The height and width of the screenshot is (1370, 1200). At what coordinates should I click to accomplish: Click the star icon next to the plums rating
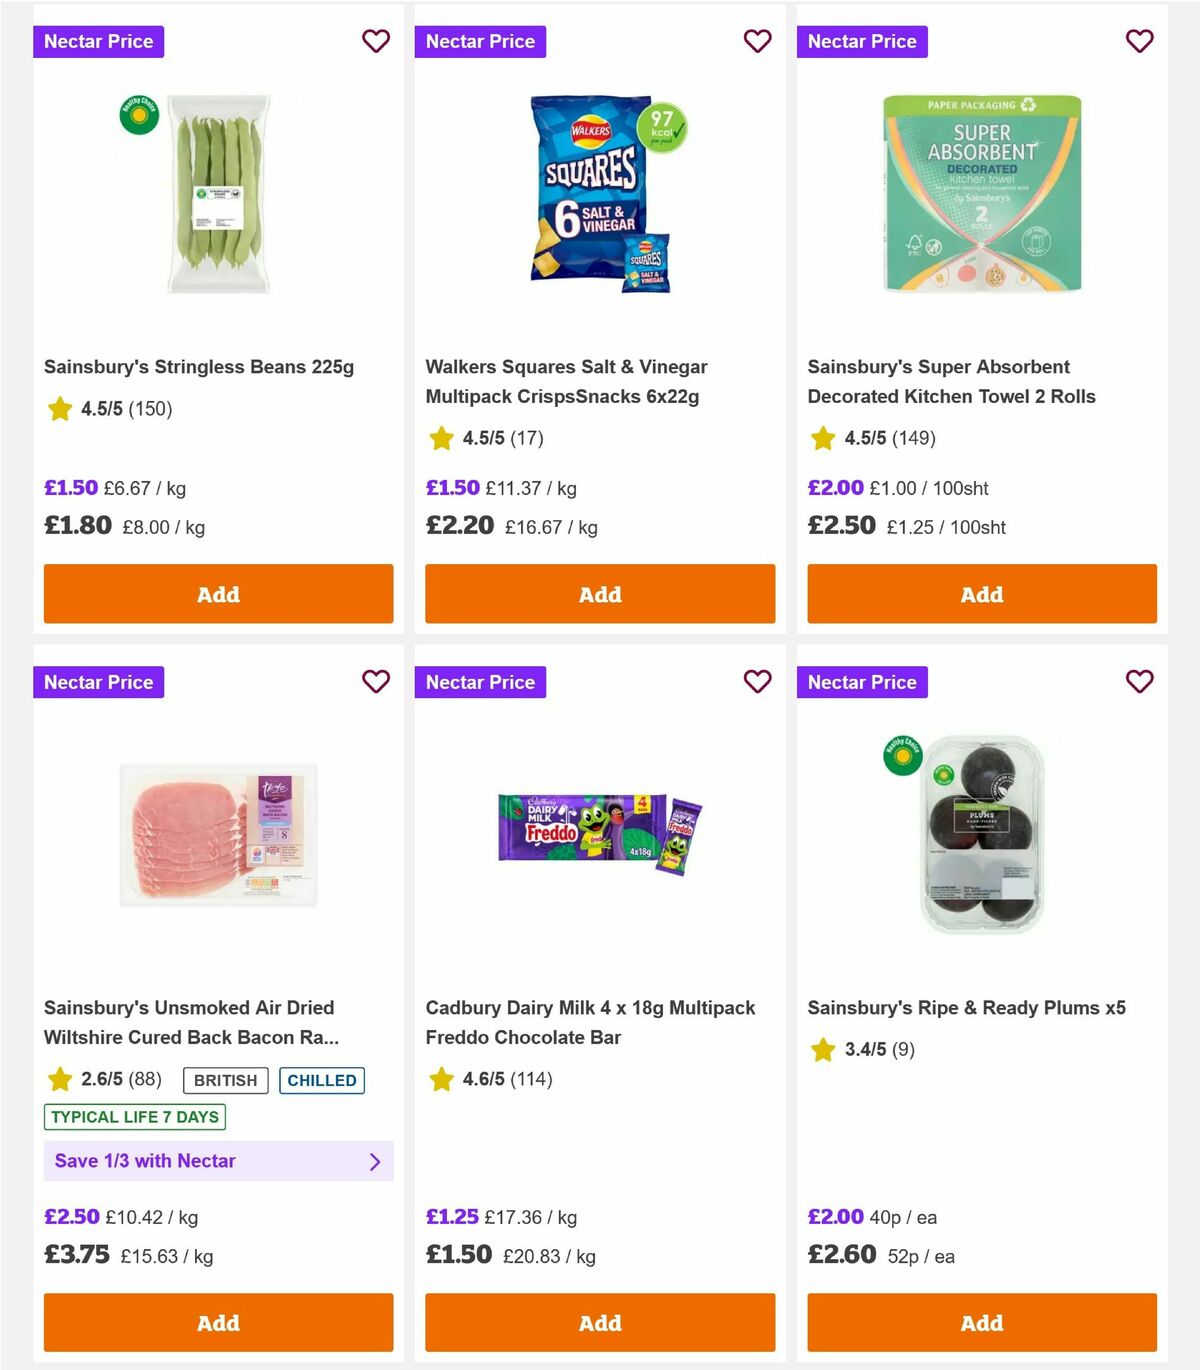[x=822, y=1050]
